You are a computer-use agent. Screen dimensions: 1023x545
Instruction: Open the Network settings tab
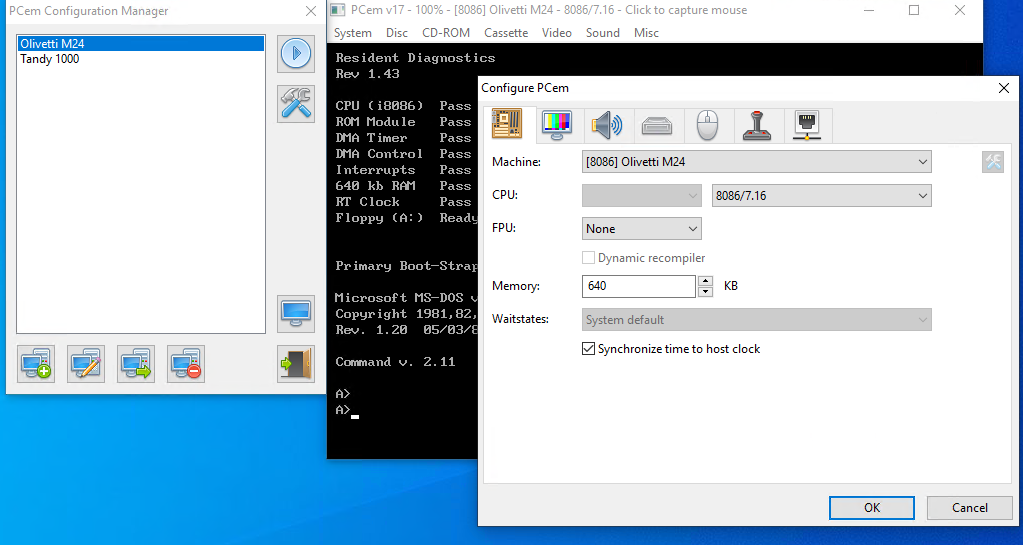pyautogui.click(x=807, y=126)
